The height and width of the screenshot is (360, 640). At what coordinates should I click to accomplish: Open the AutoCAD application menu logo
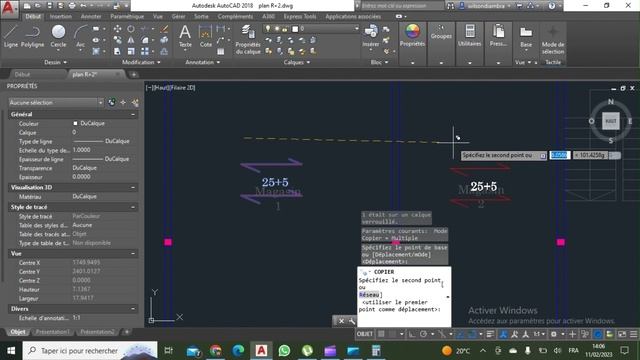[x=9, y=8]
